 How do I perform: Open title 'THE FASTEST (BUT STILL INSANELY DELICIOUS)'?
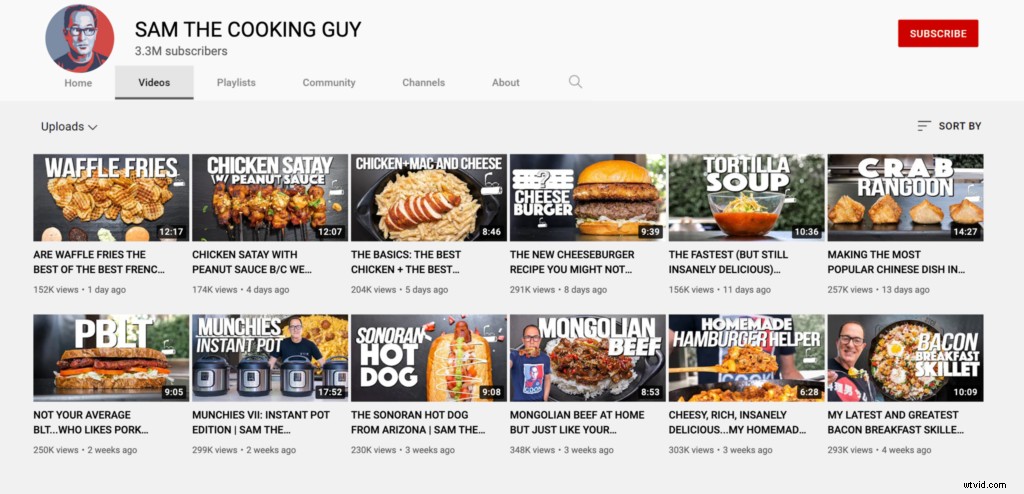(728, 262)
